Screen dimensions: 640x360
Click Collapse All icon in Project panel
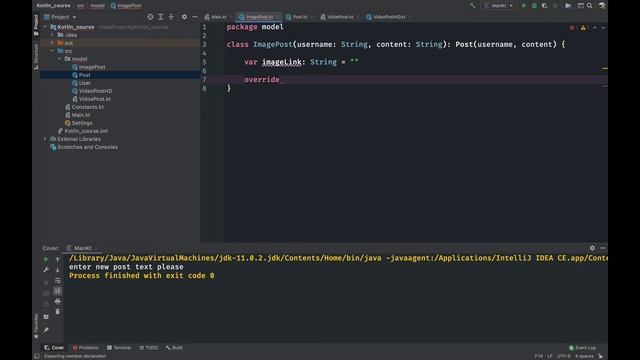click(x=171, y=17)
